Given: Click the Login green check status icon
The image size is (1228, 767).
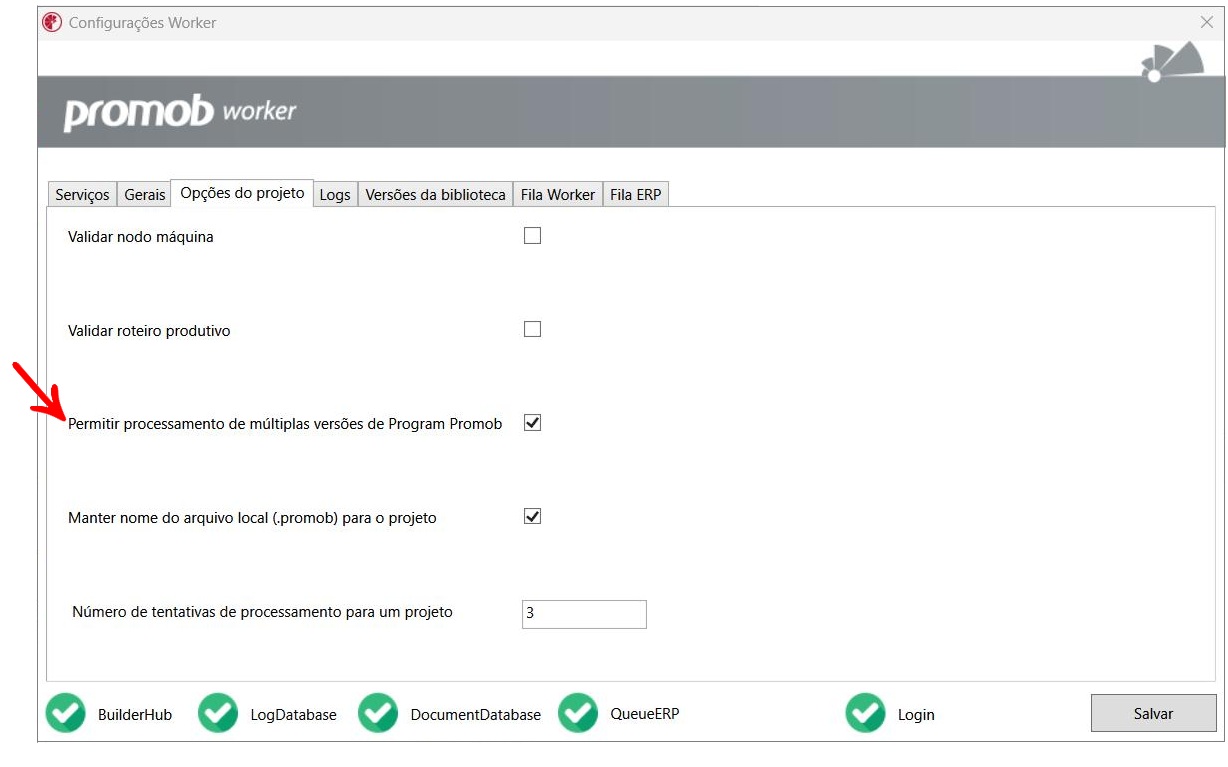Looking at the screenshot, I should (x=865, y=713).
